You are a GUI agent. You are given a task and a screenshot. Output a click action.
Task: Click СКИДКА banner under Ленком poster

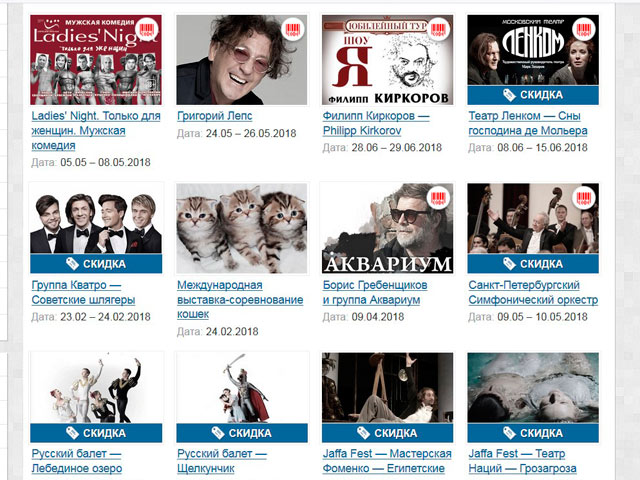click(533, 95)
